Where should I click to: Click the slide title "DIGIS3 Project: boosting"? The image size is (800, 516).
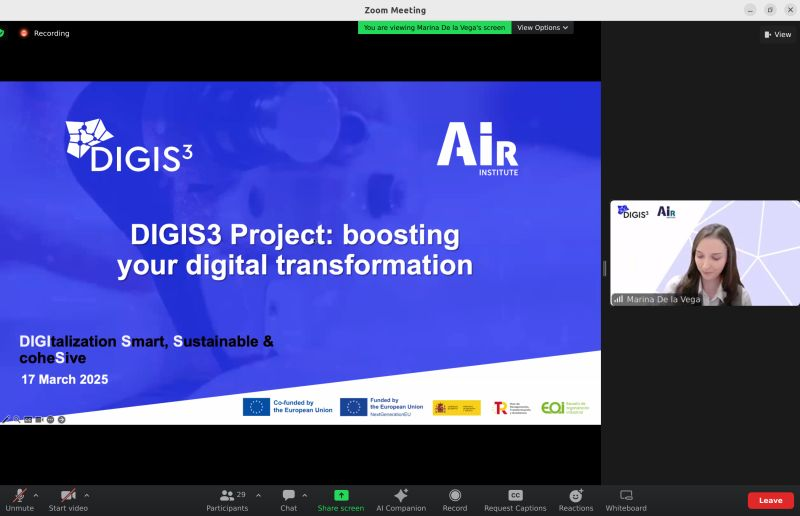(x=295, y=235)
